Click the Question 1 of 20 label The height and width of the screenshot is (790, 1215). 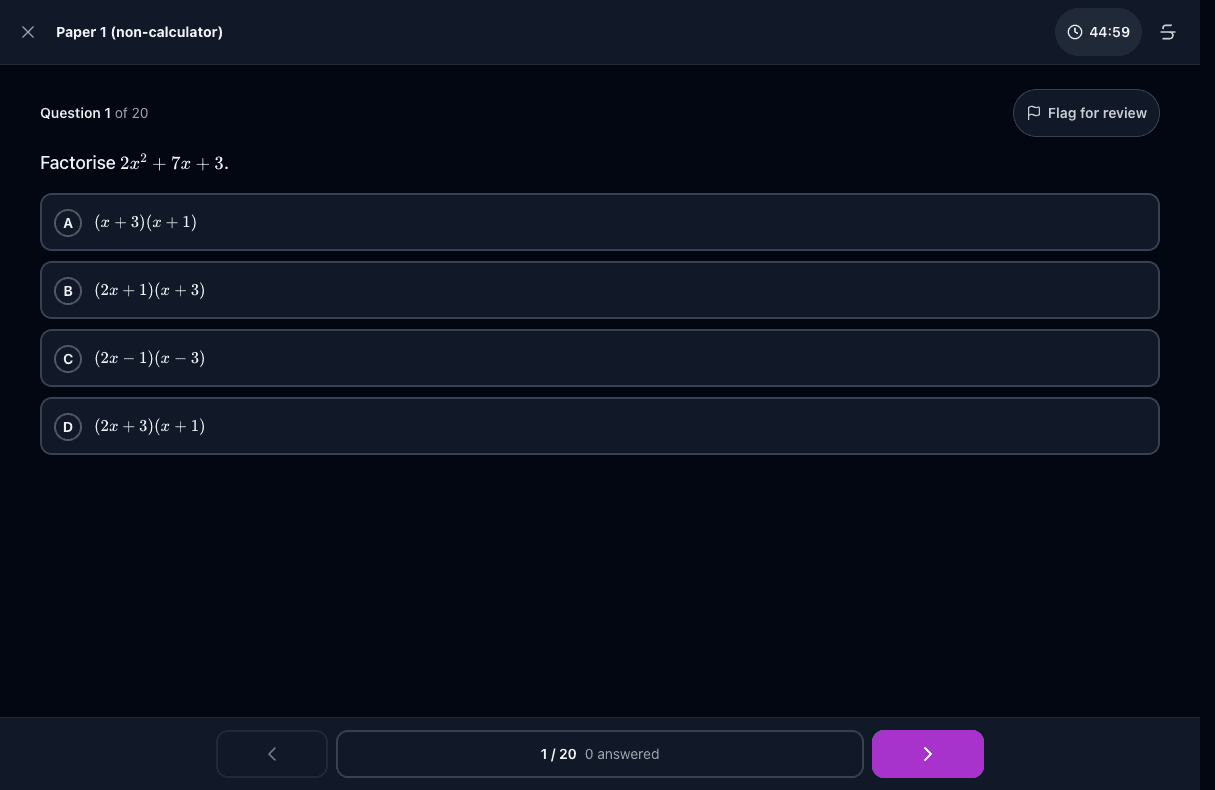(x=94, y=113)
